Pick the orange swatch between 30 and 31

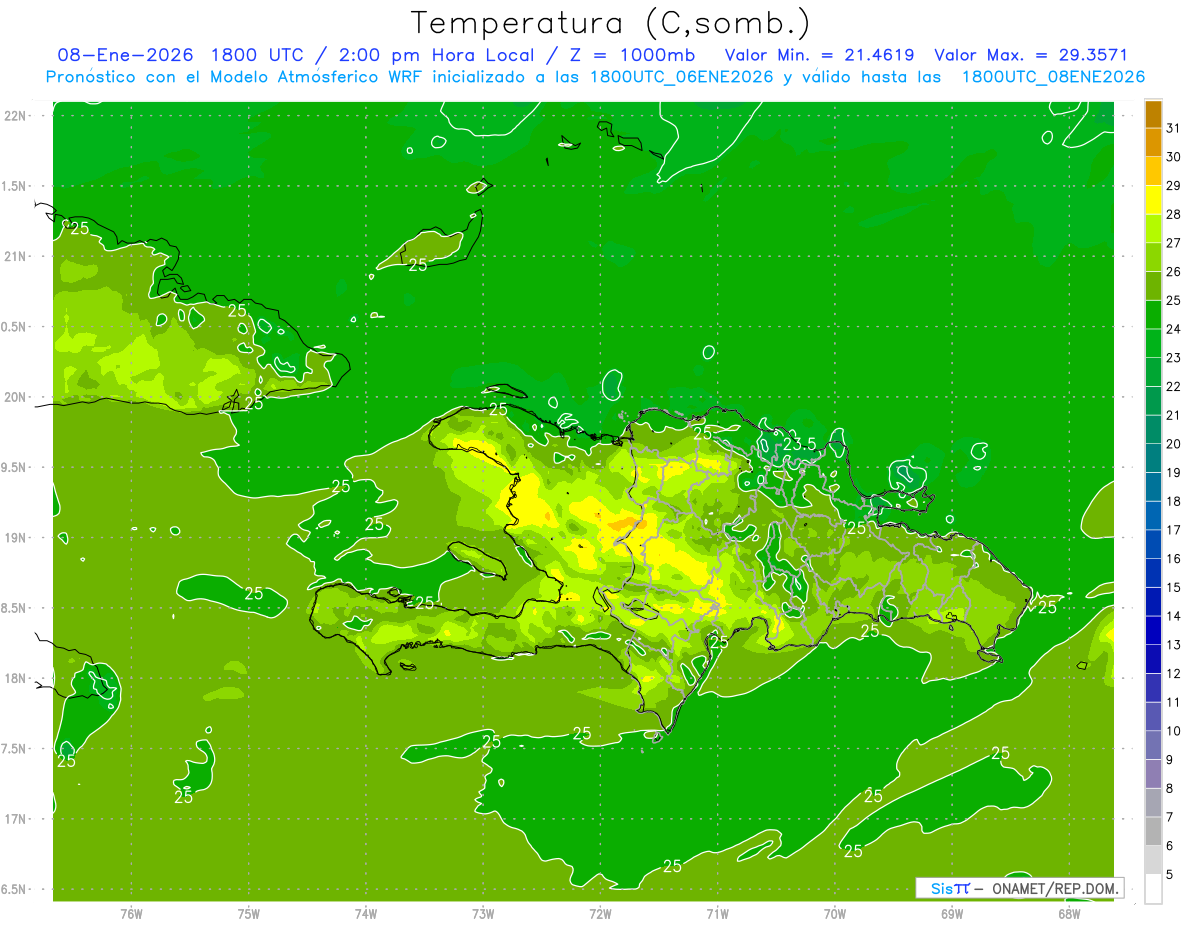1153,143
